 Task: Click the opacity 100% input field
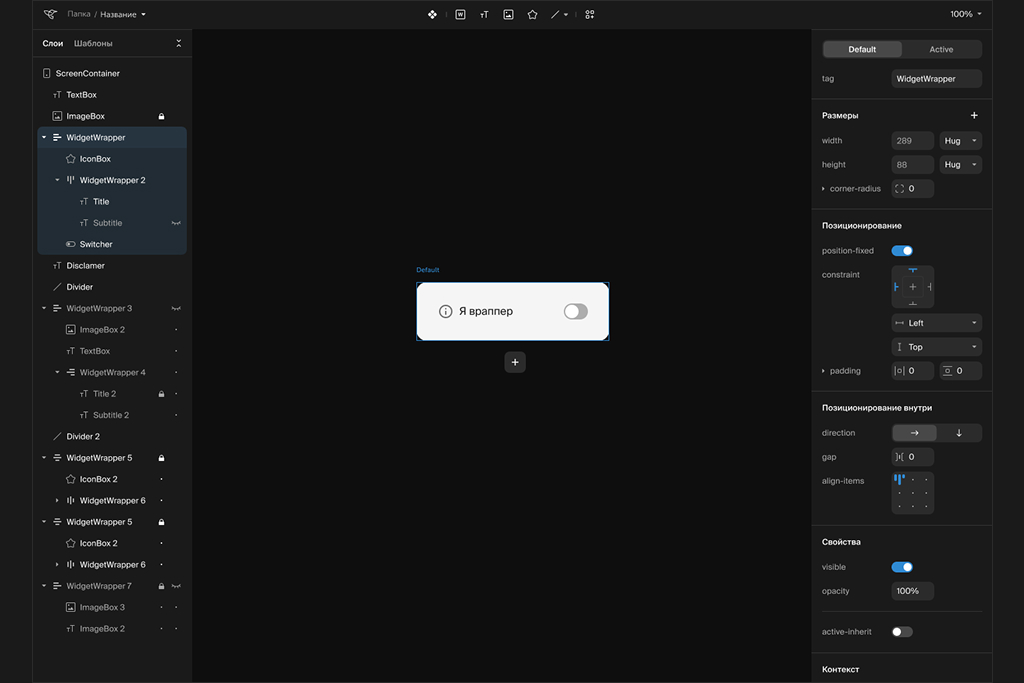point(912,591)
